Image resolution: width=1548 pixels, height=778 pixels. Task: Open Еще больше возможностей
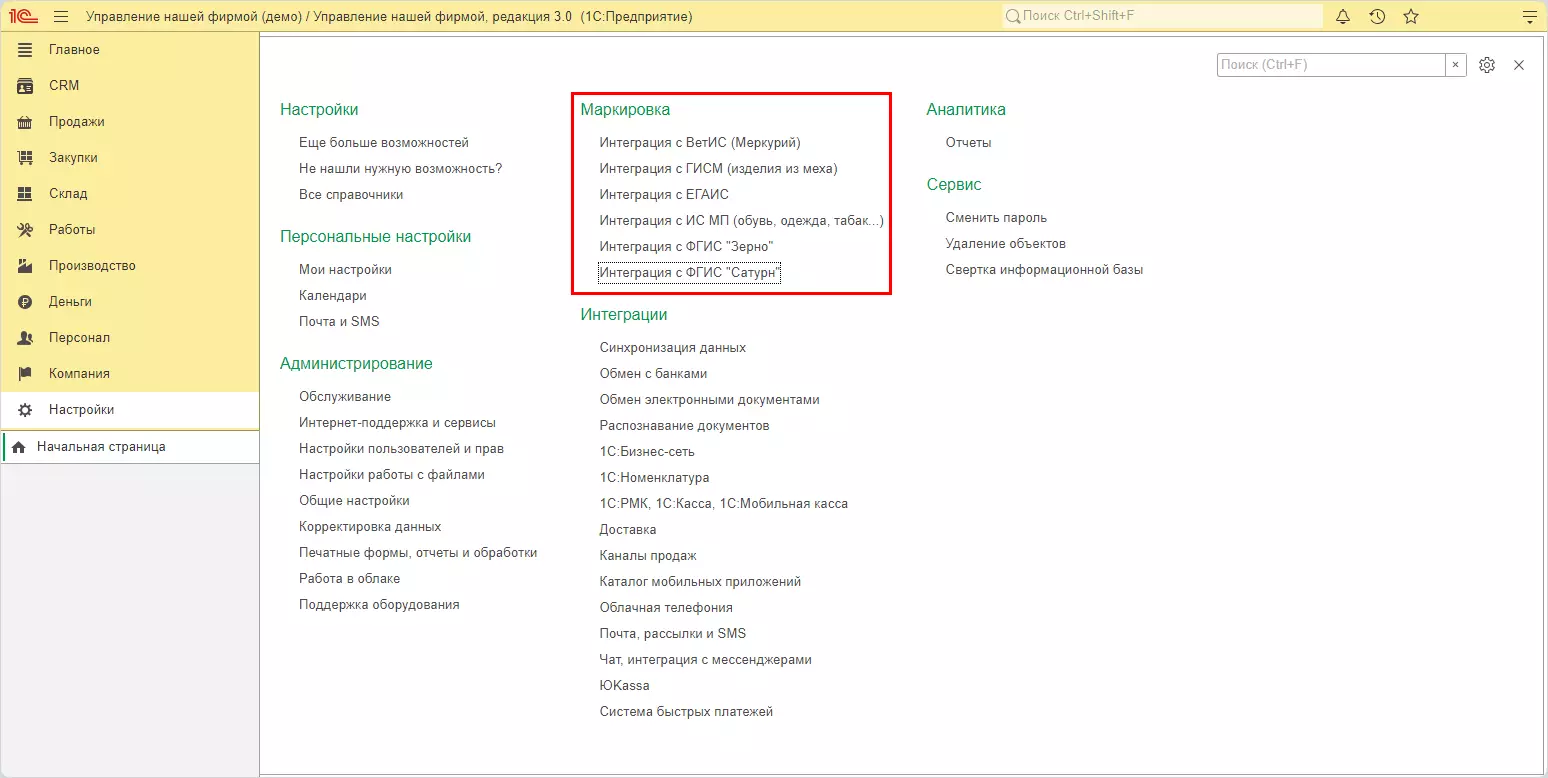point(384,143)
